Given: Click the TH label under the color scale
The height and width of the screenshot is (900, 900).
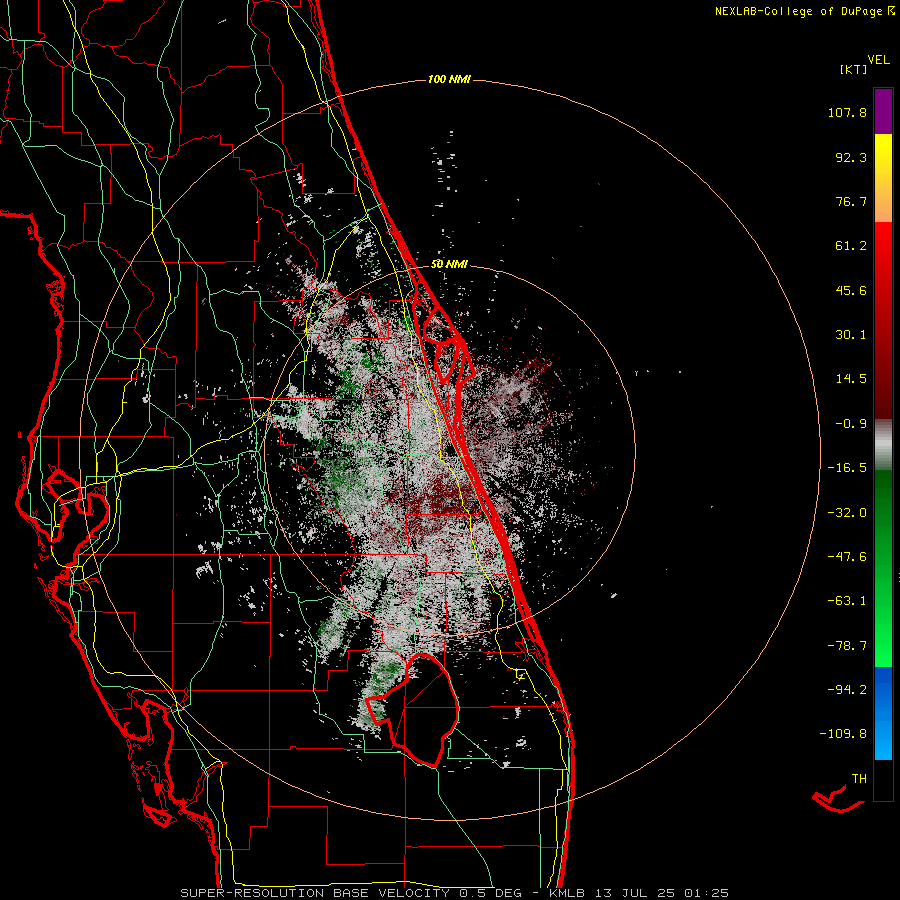Looking at the screenshot, I should [859, 779].
